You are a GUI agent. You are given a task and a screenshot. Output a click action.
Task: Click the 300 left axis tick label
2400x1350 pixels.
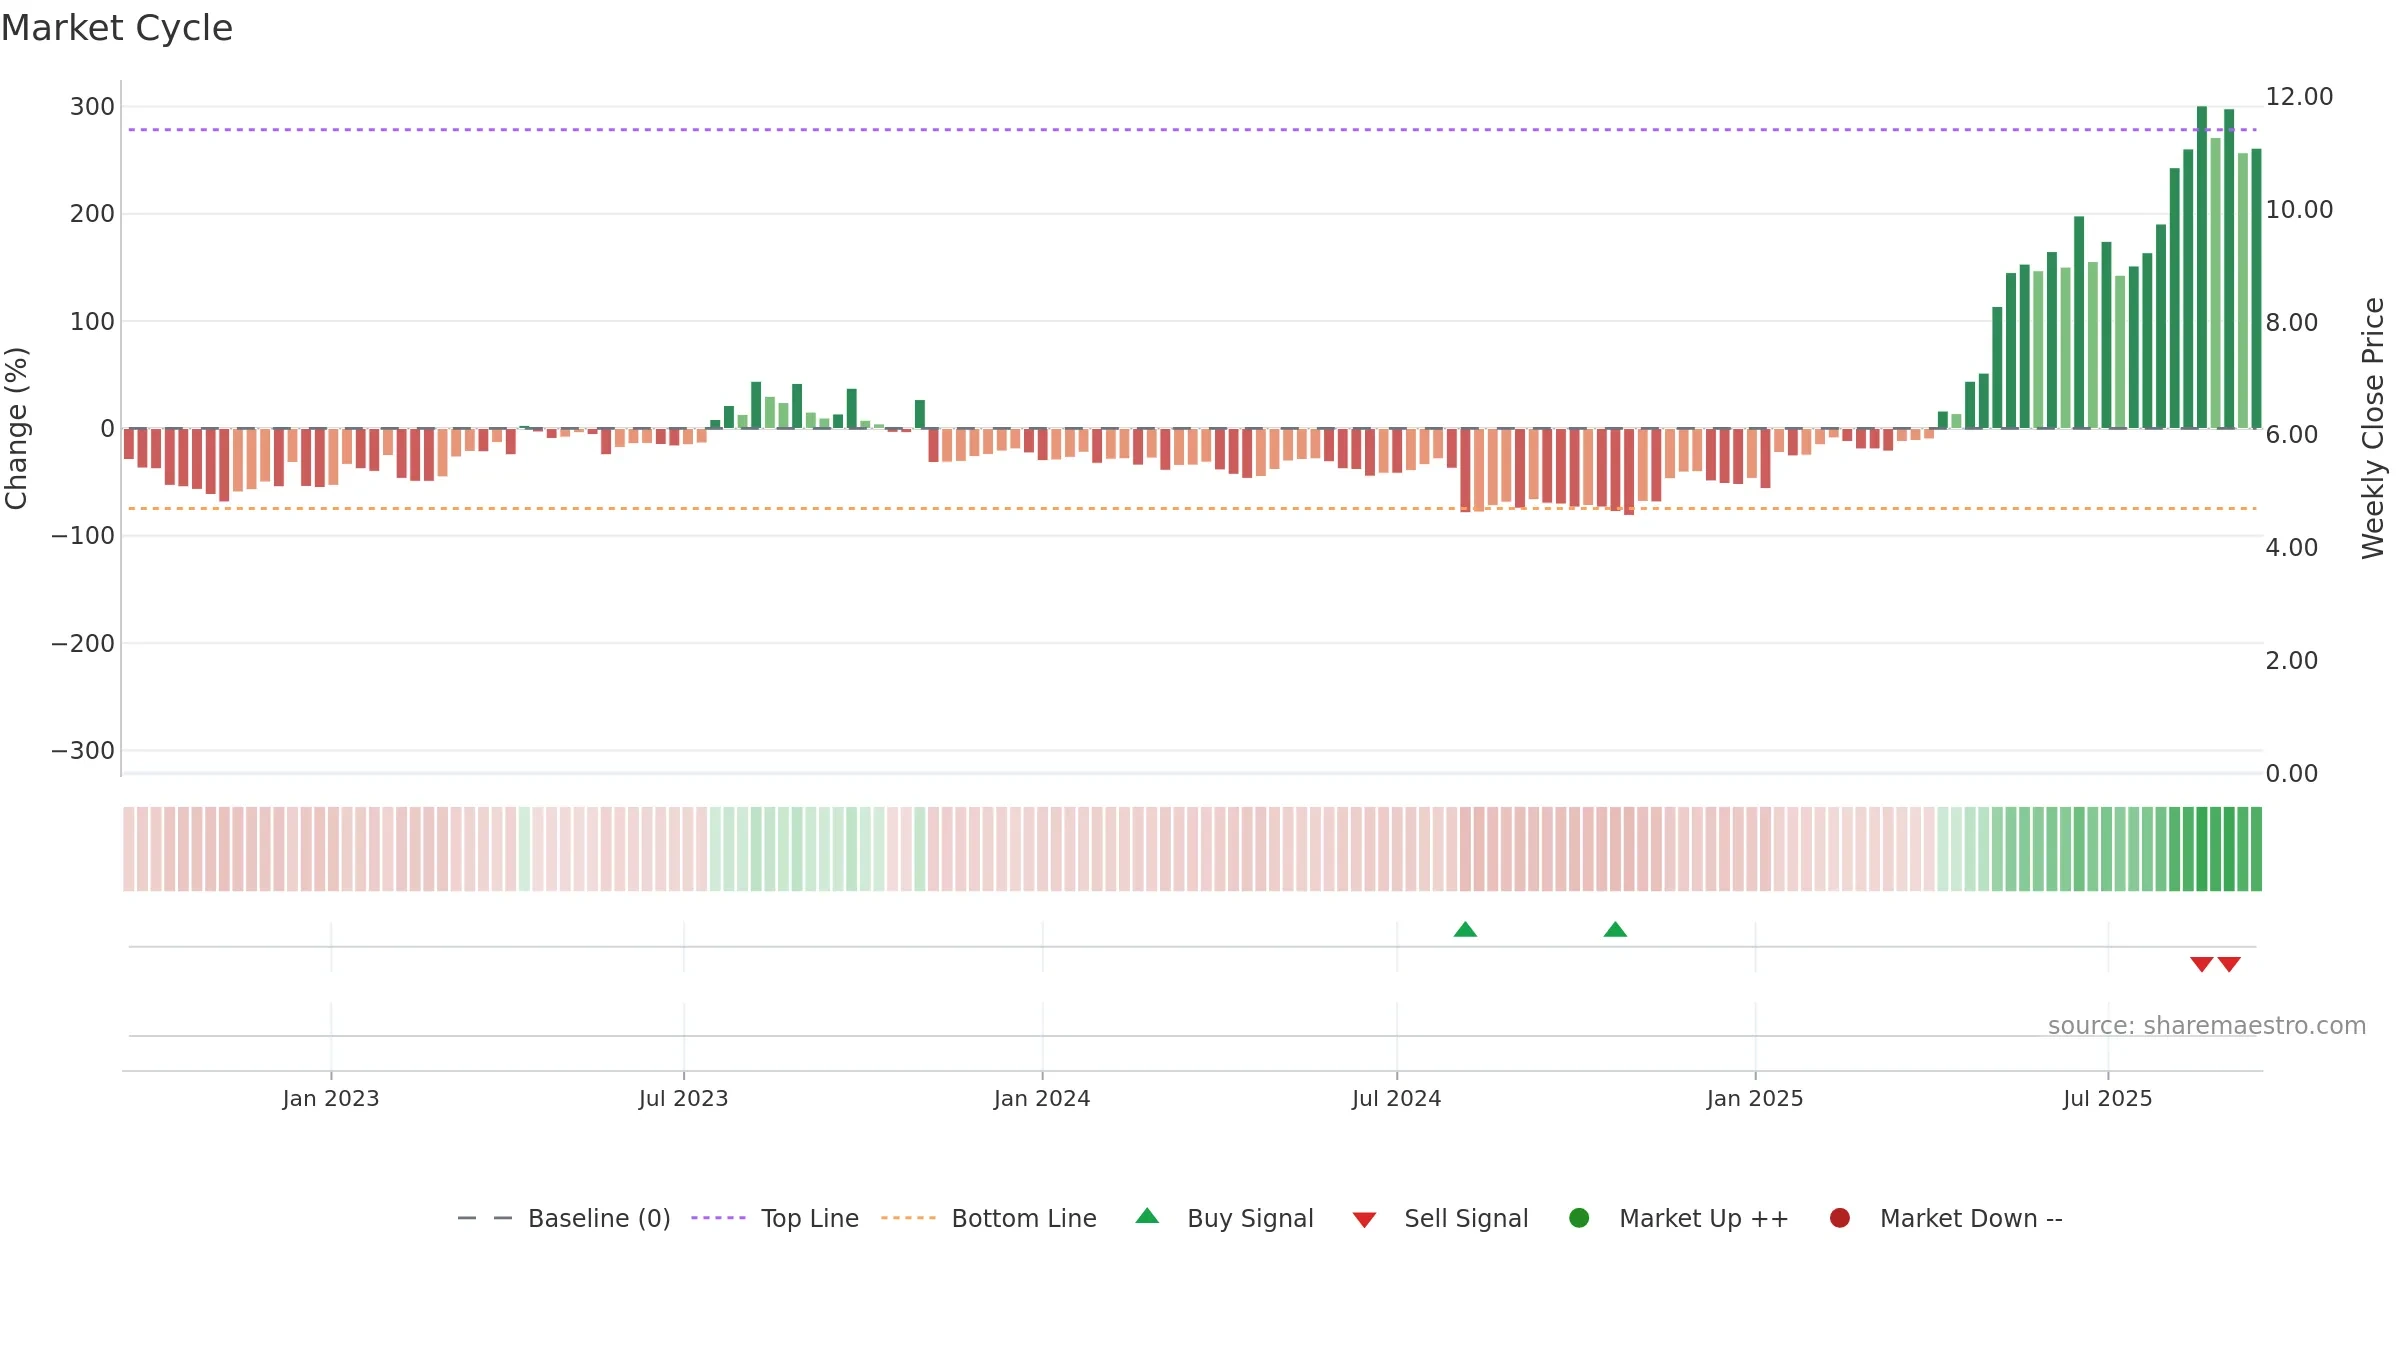point(92,107)
